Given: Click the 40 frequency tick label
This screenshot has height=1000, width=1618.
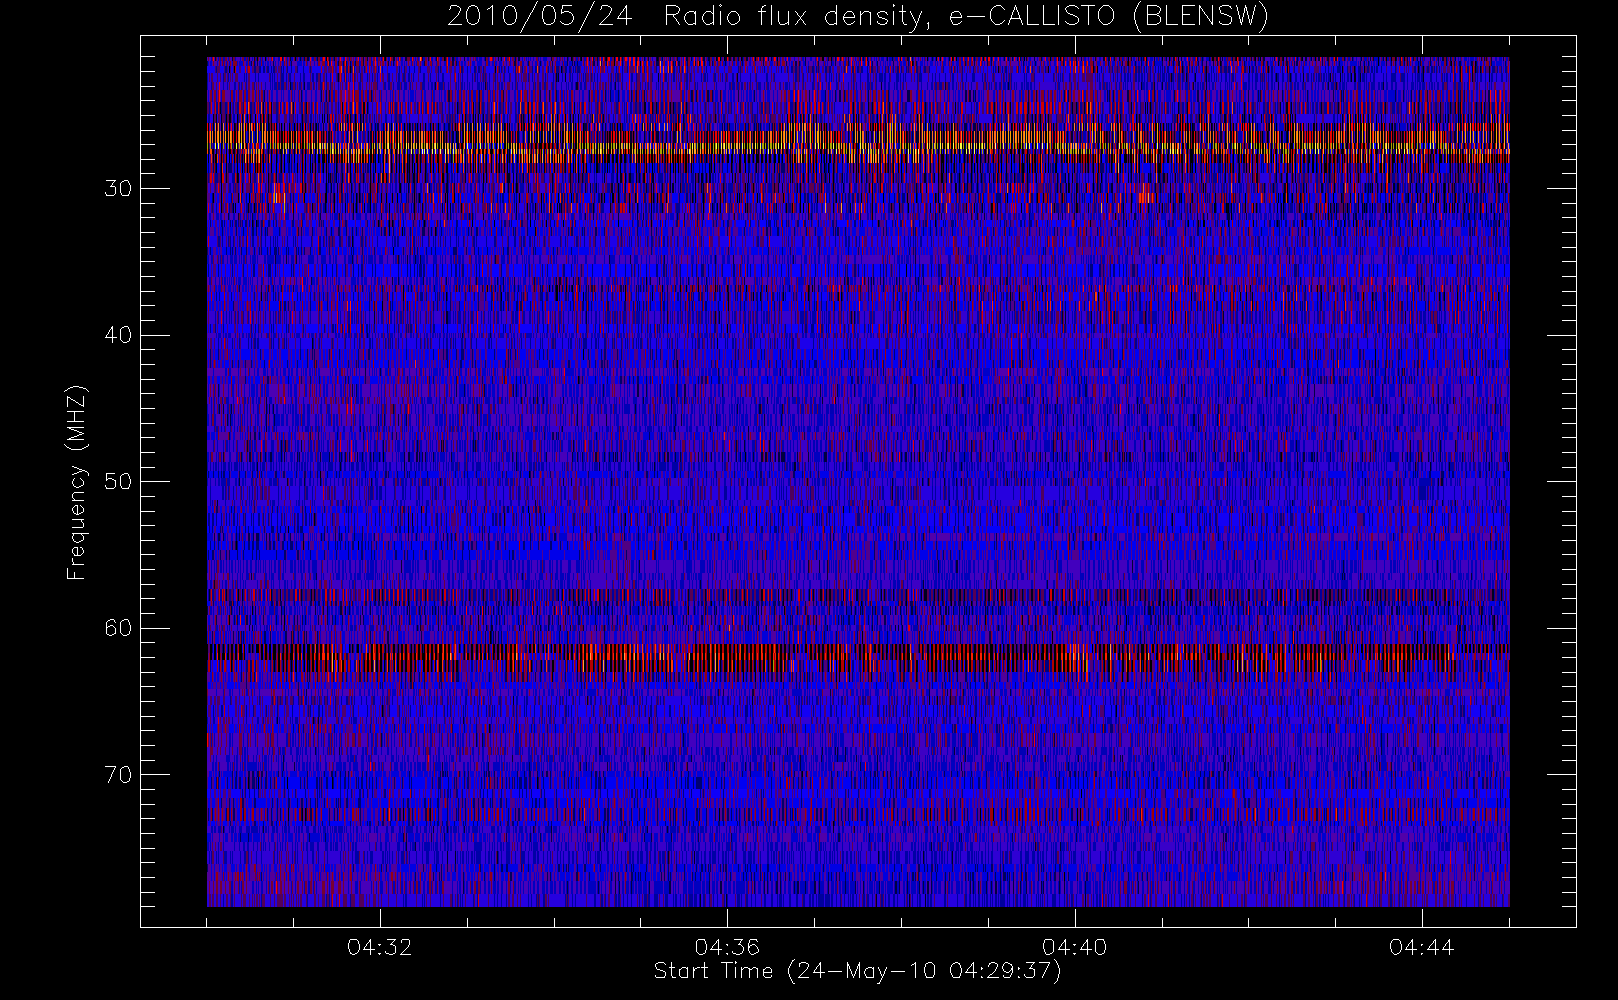Looking at the screenshot, I should [x=118, y=335].
